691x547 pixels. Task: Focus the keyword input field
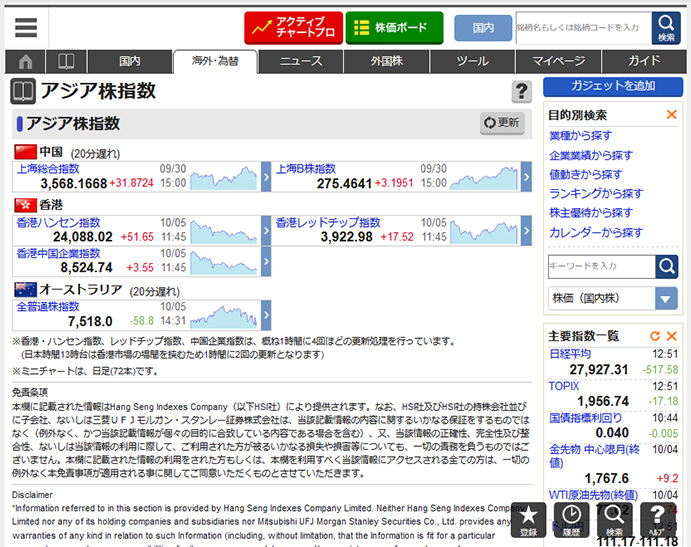pyautogui.click(x=602, y=266)
